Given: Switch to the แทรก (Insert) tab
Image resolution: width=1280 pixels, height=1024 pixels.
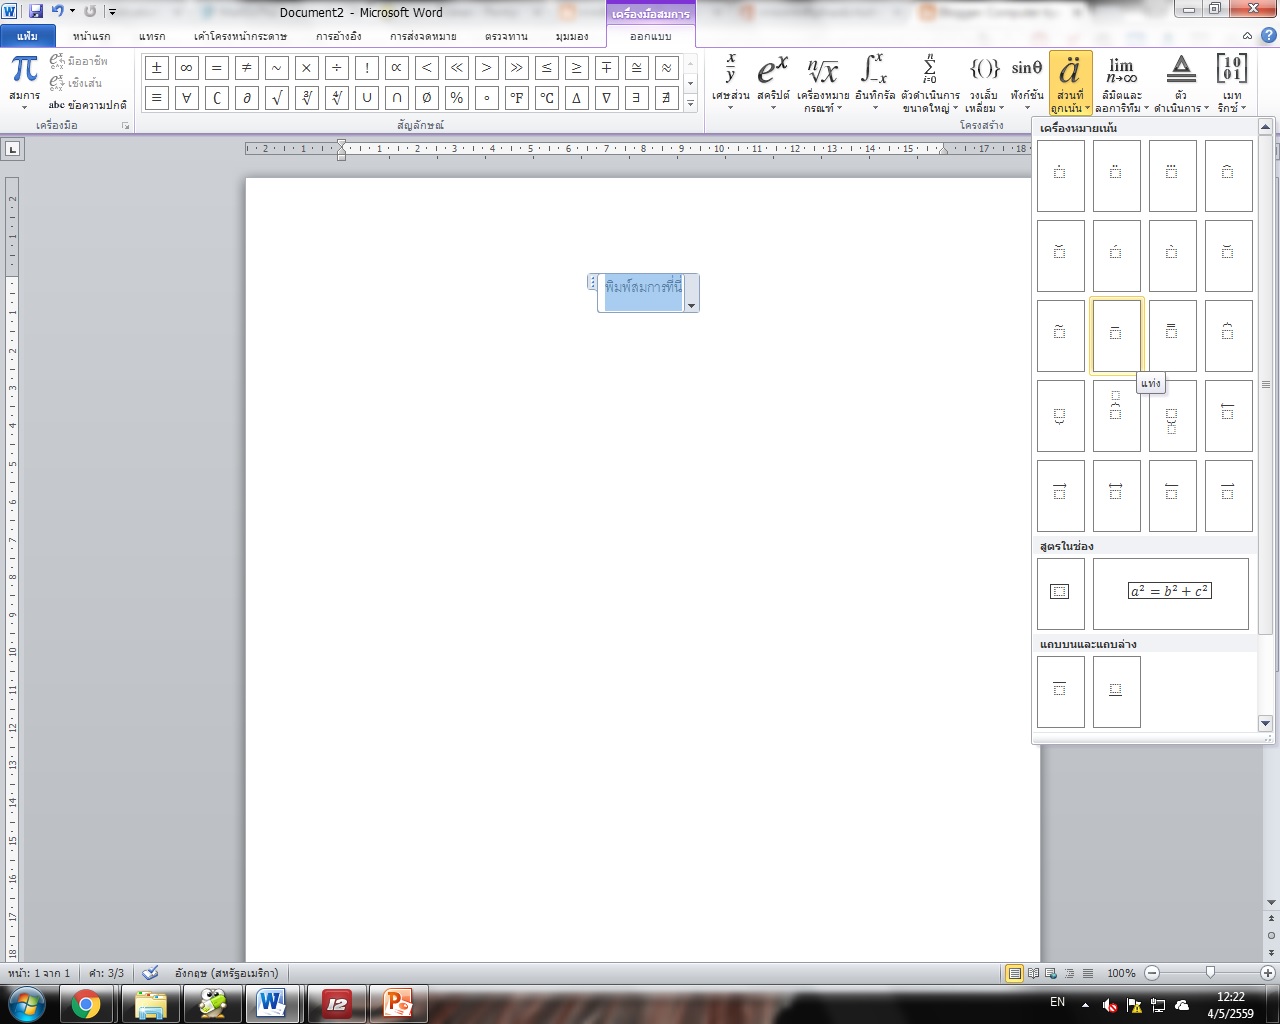Looking at the screenshot, I should point(152,36).
